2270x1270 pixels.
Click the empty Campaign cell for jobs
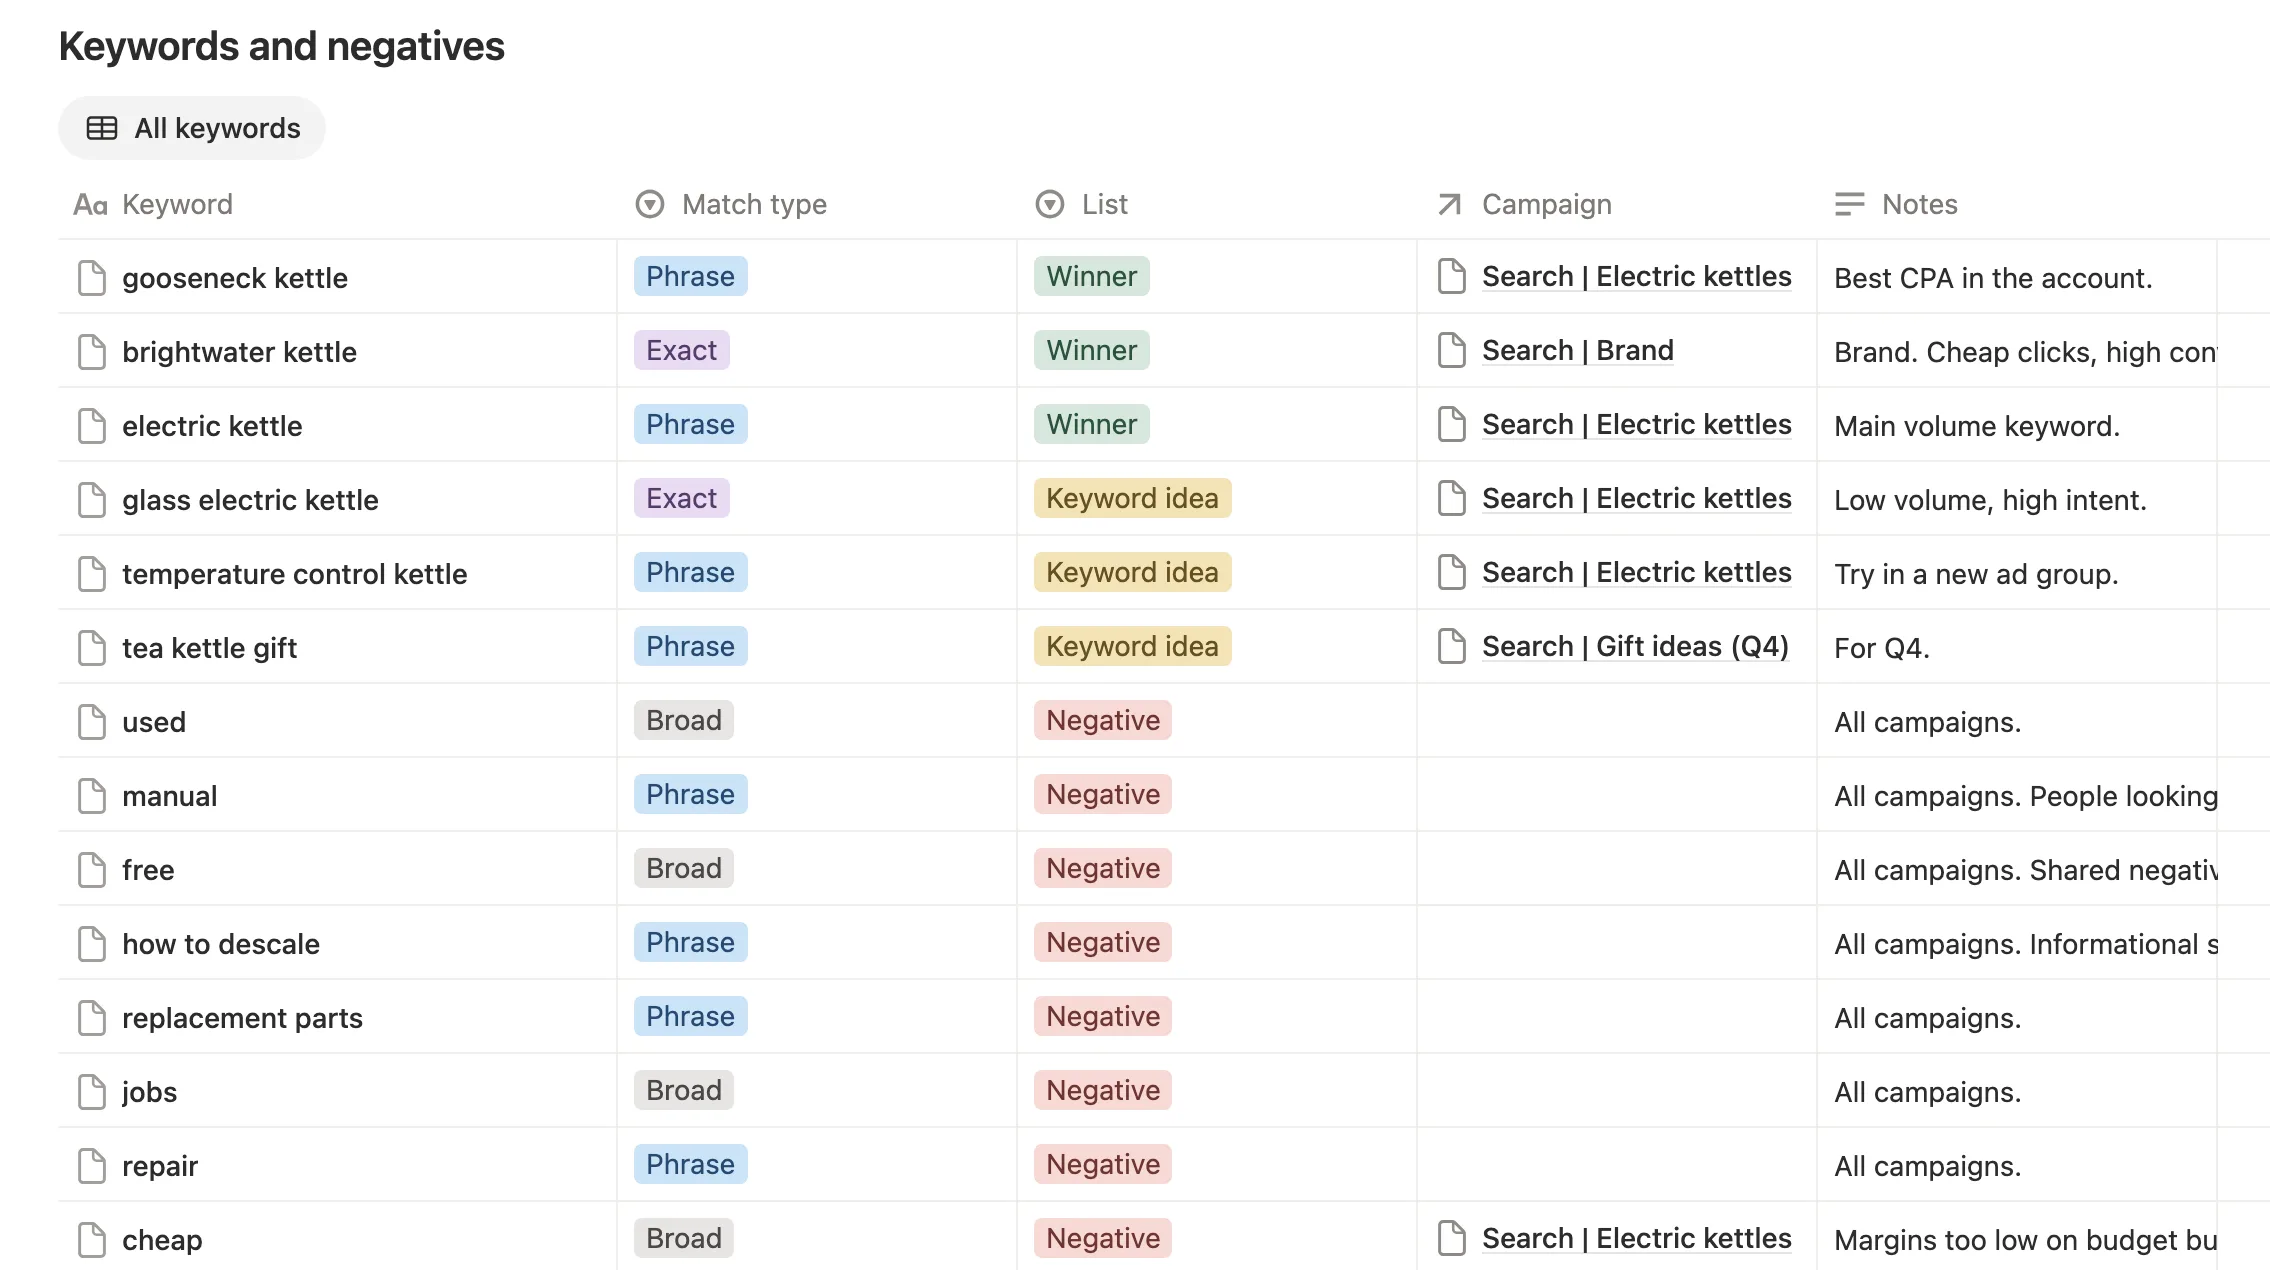click(1616, 1091)
